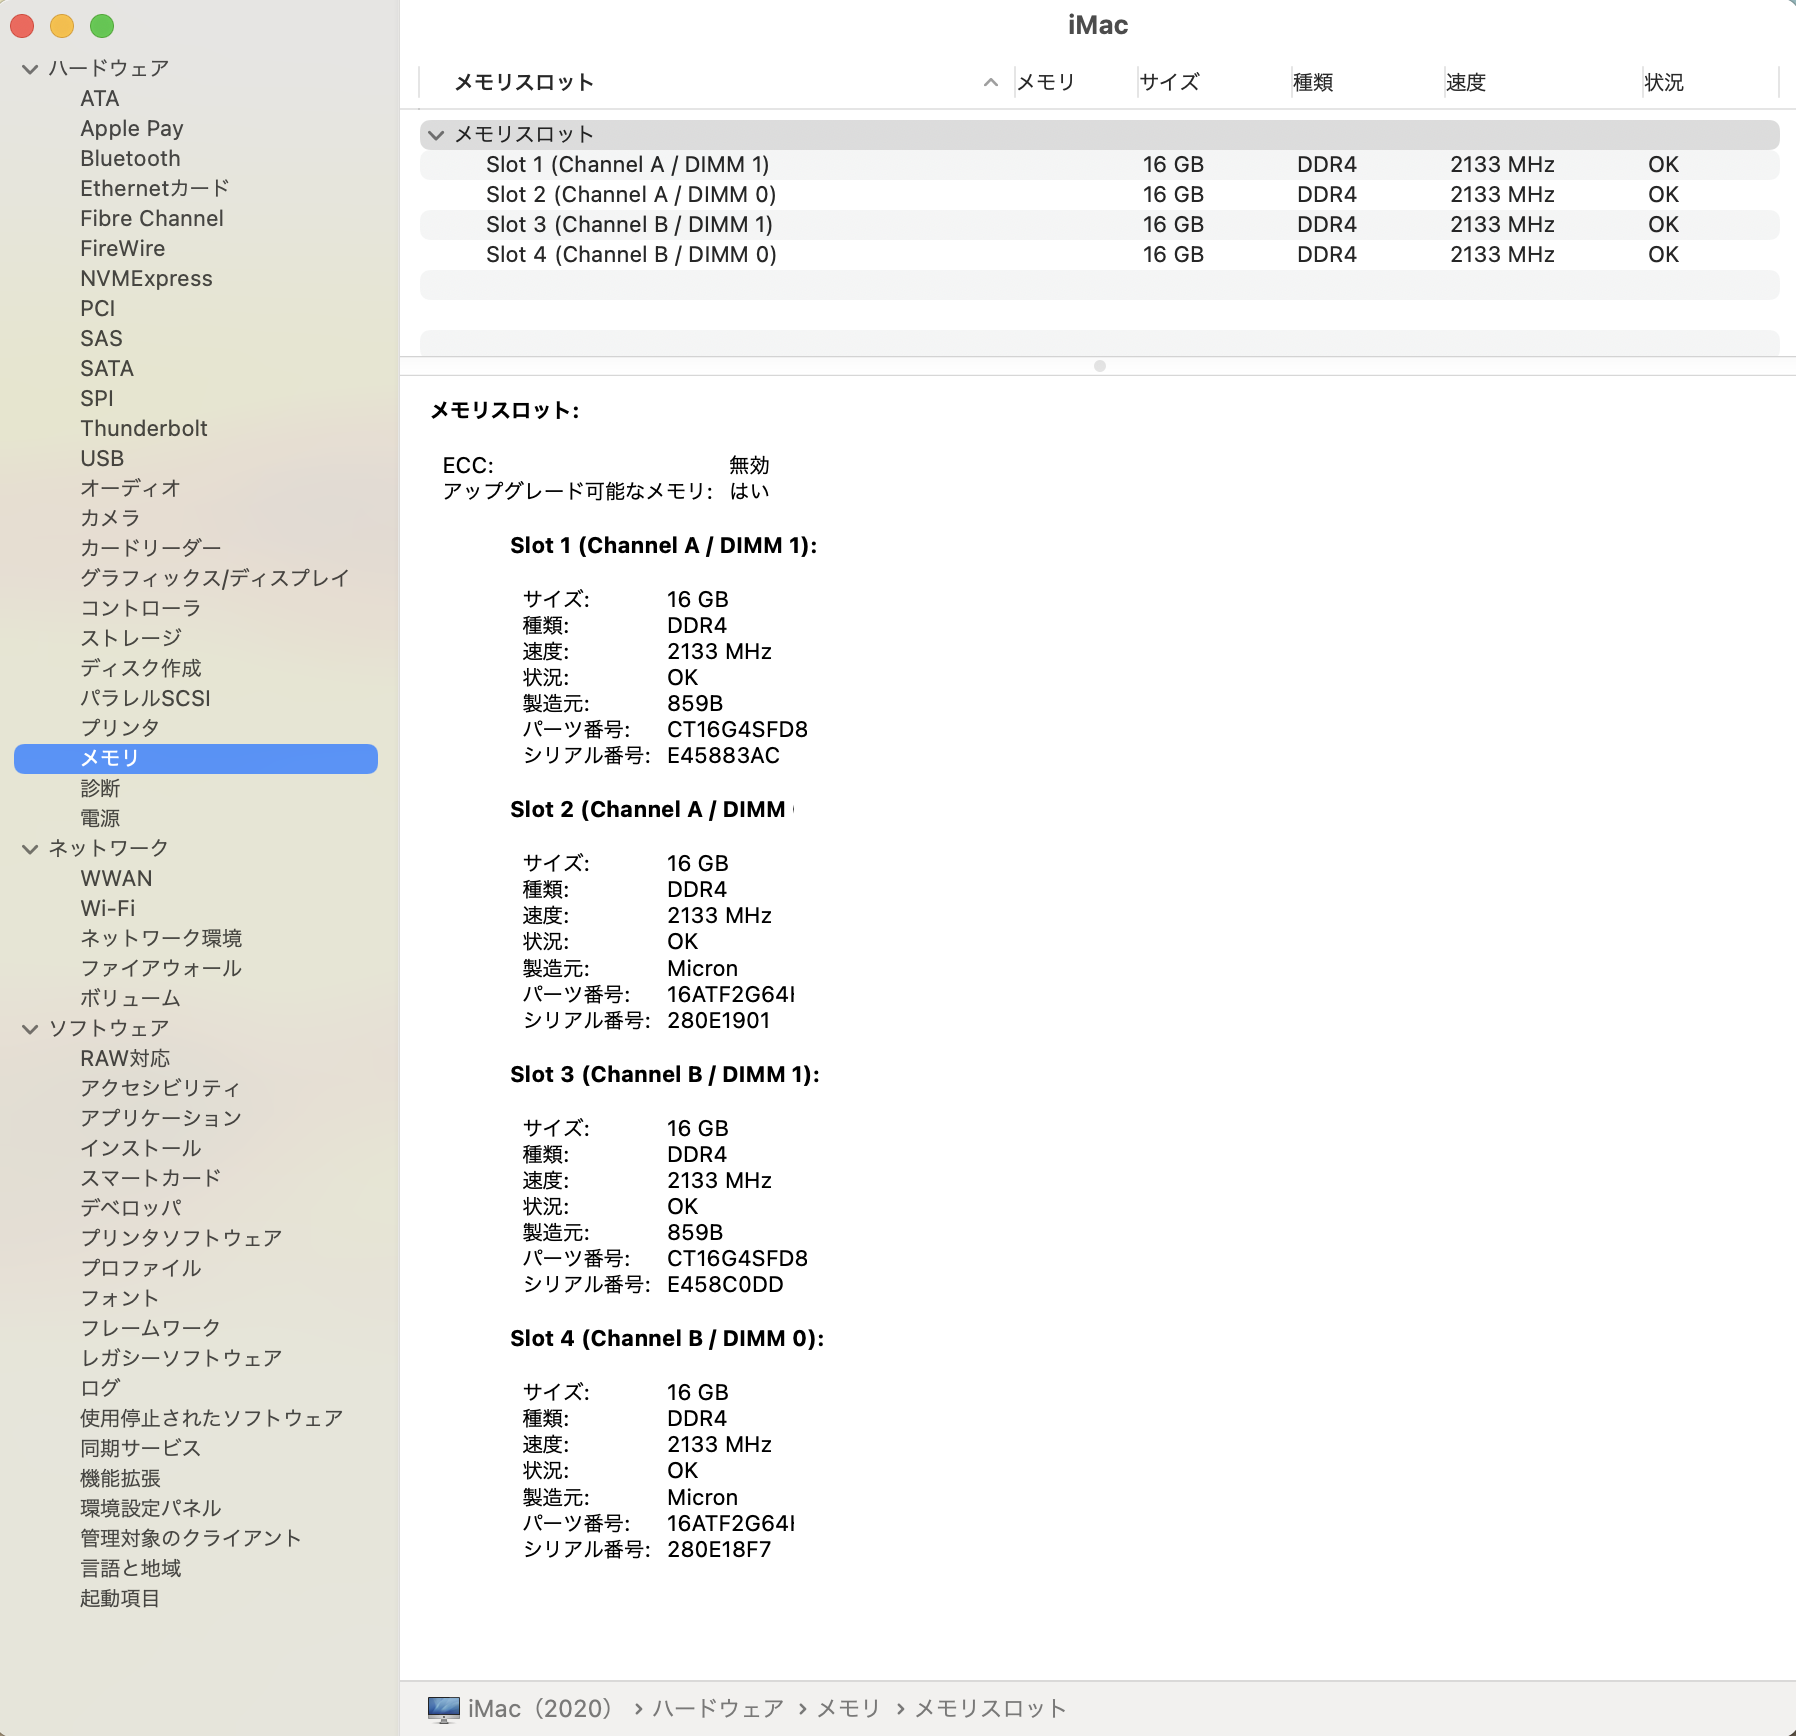1796x1736 pixels.
Task: Show フォント information
Action: point(120,1298)
